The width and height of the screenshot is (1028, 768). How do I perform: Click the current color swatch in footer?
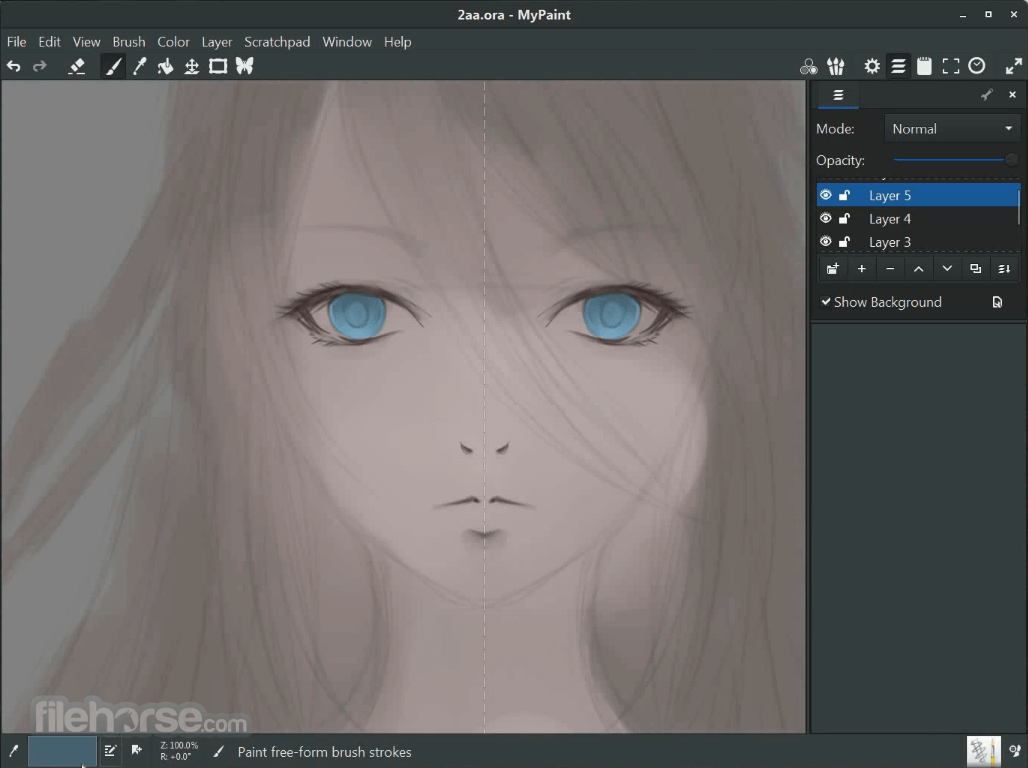[x=62, y=751]
